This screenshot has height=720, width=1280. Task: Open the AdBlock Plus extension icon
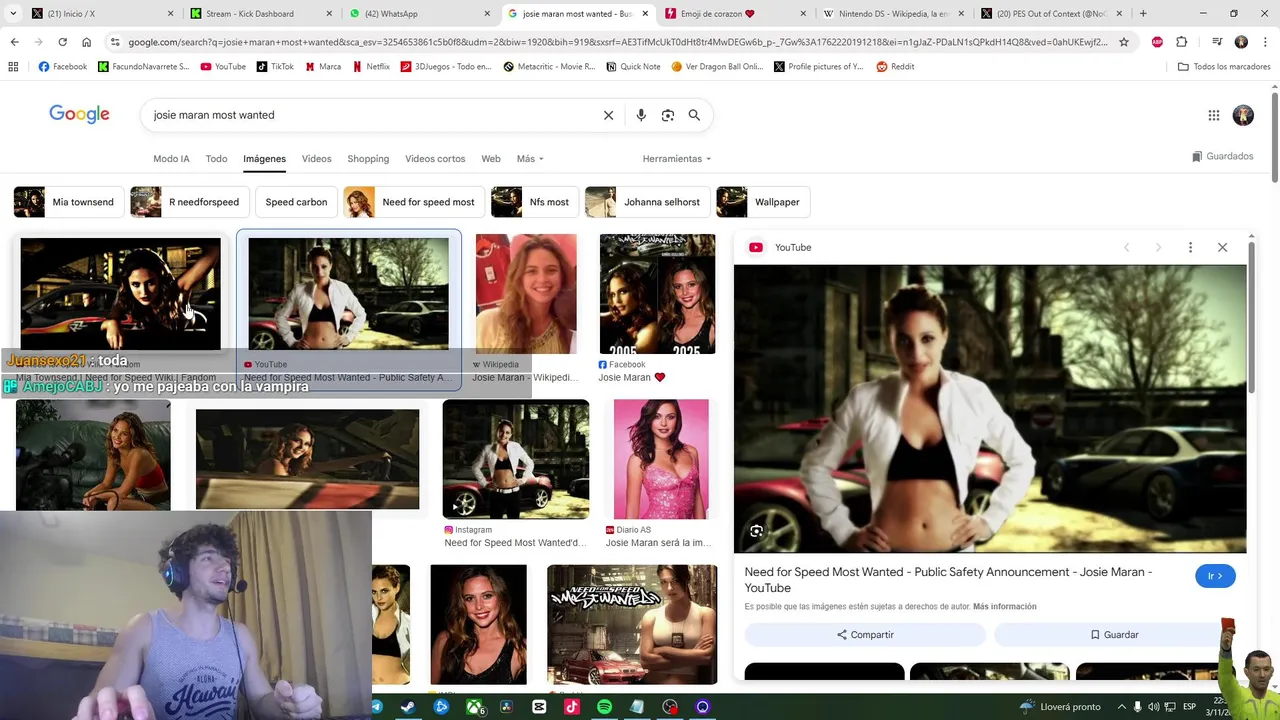pyautogui.click(x=1157, y=42)
